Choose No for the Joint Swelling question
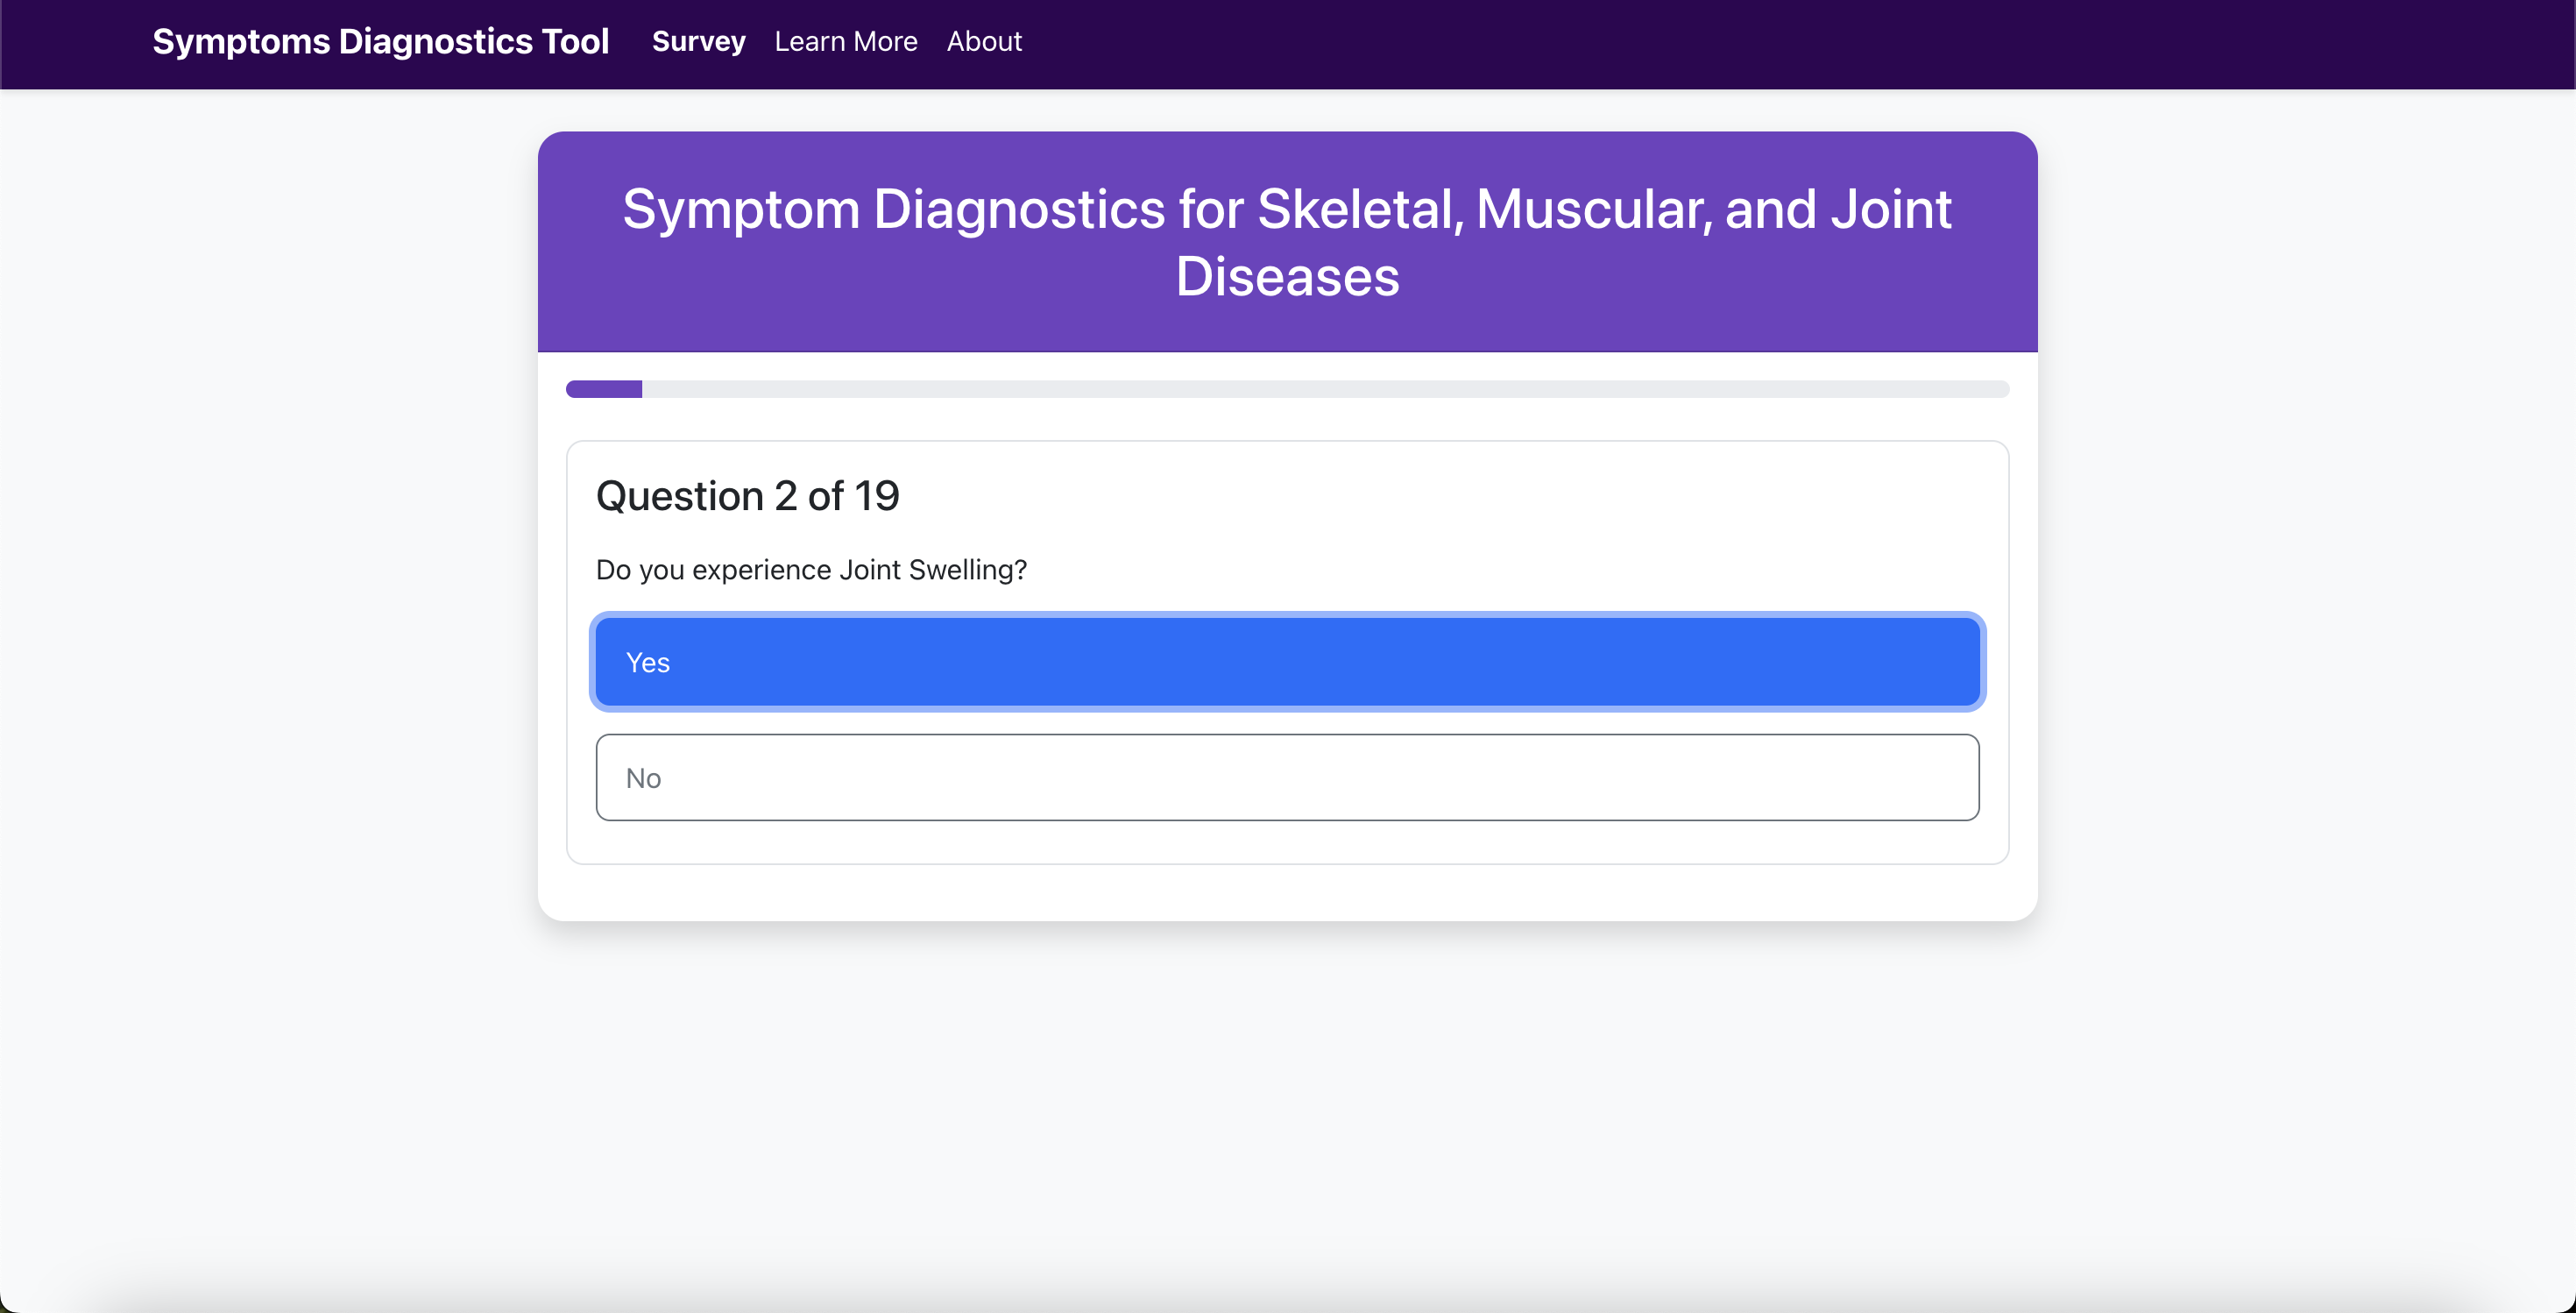2576x1313 pixels. click(1287, 777)
